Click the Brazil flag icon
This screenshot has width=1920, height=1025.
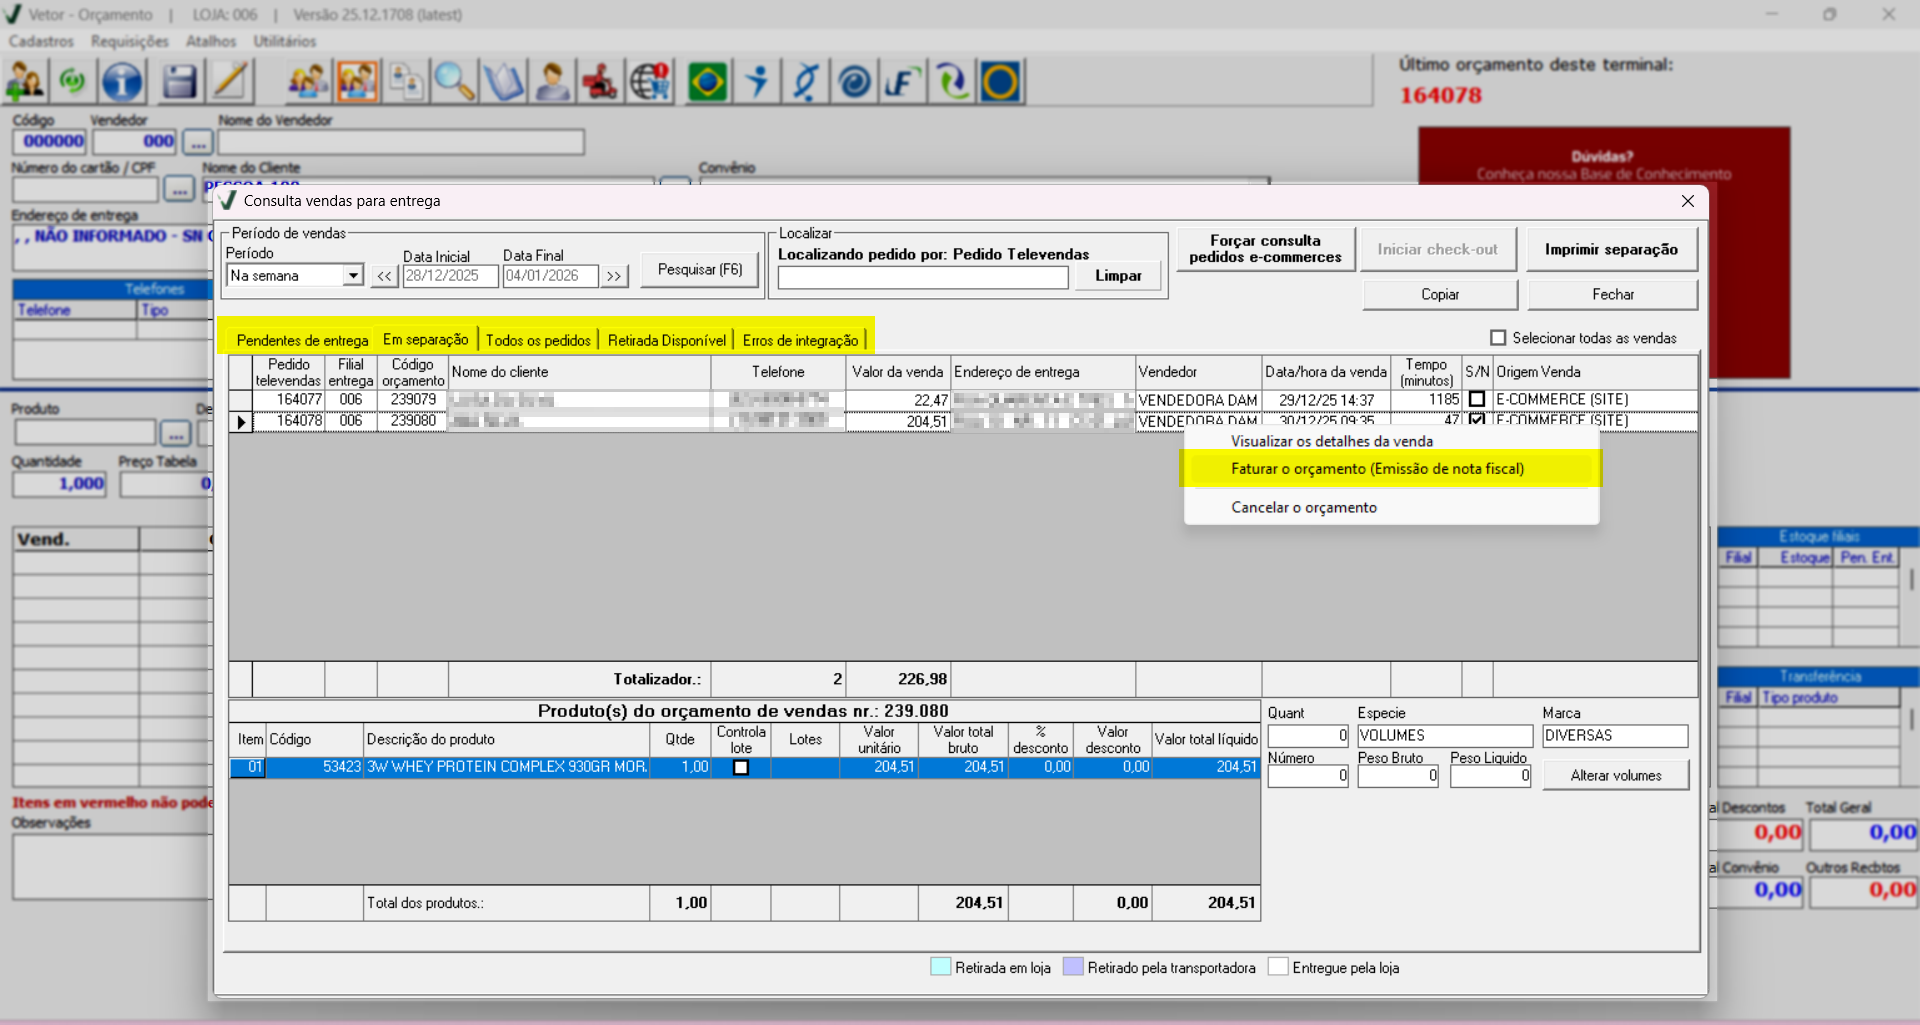click(707, 82)
